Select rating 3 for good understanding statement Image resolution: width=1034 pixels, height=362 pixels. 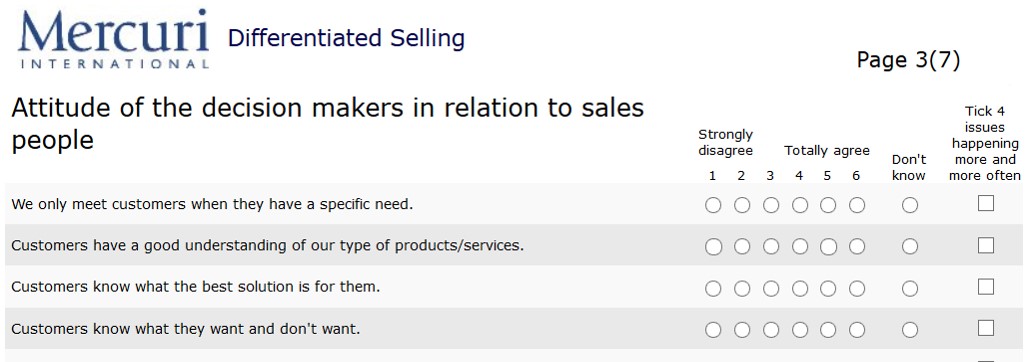coord(771,247)
